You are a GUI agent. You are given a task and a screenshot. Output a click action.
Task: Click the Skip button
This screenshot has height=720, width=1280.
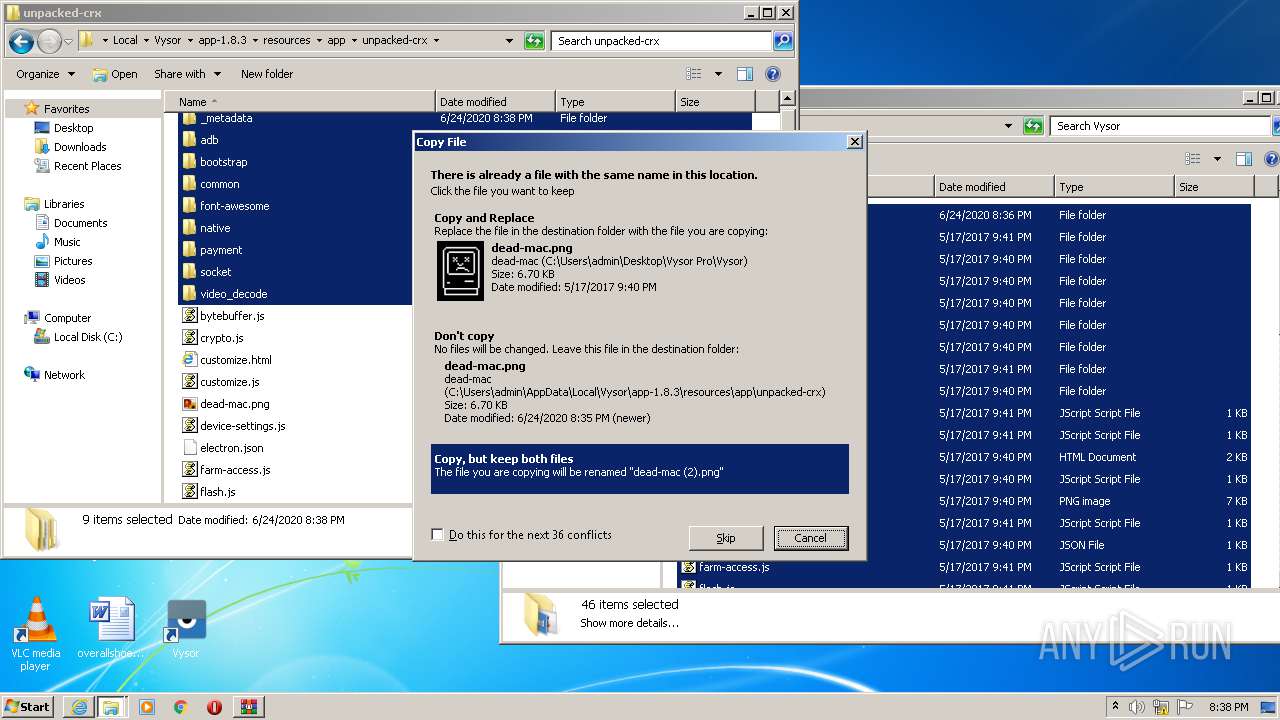click(726, 538)
